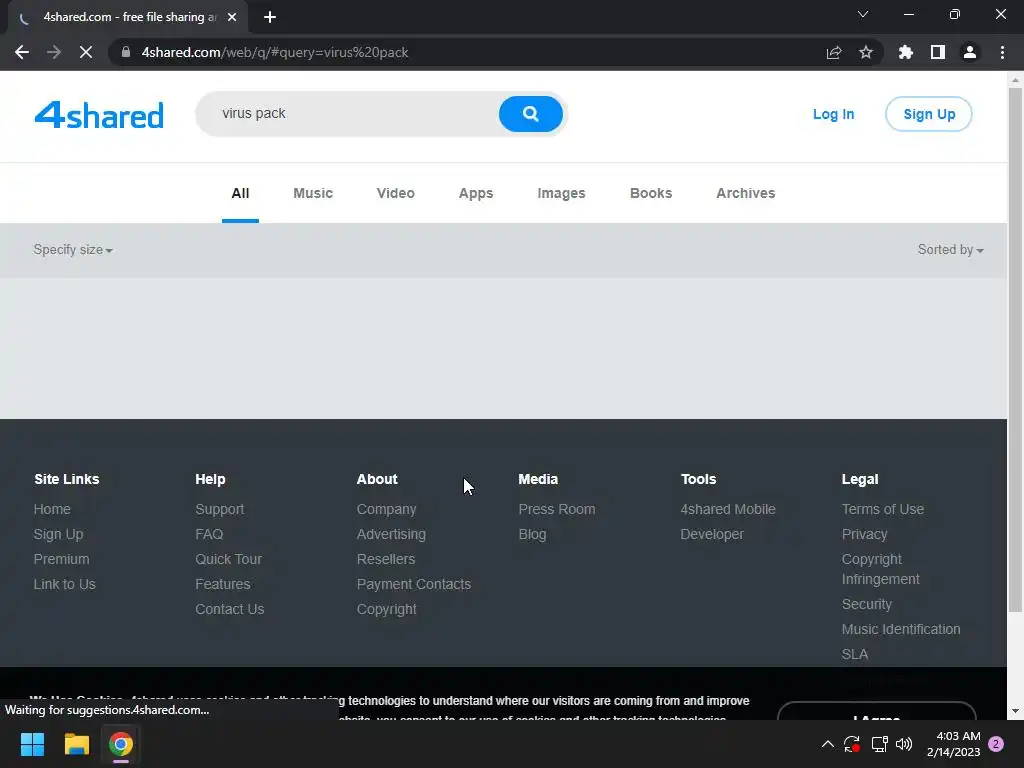Open the Developer link

coord(712,534)
